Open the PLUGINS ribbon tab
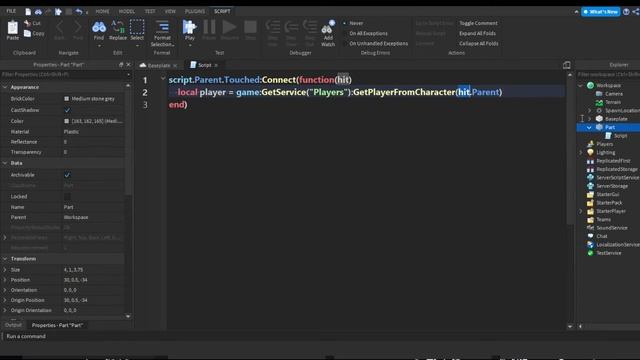Screen dimensions: 640x360 coord(195,11)
